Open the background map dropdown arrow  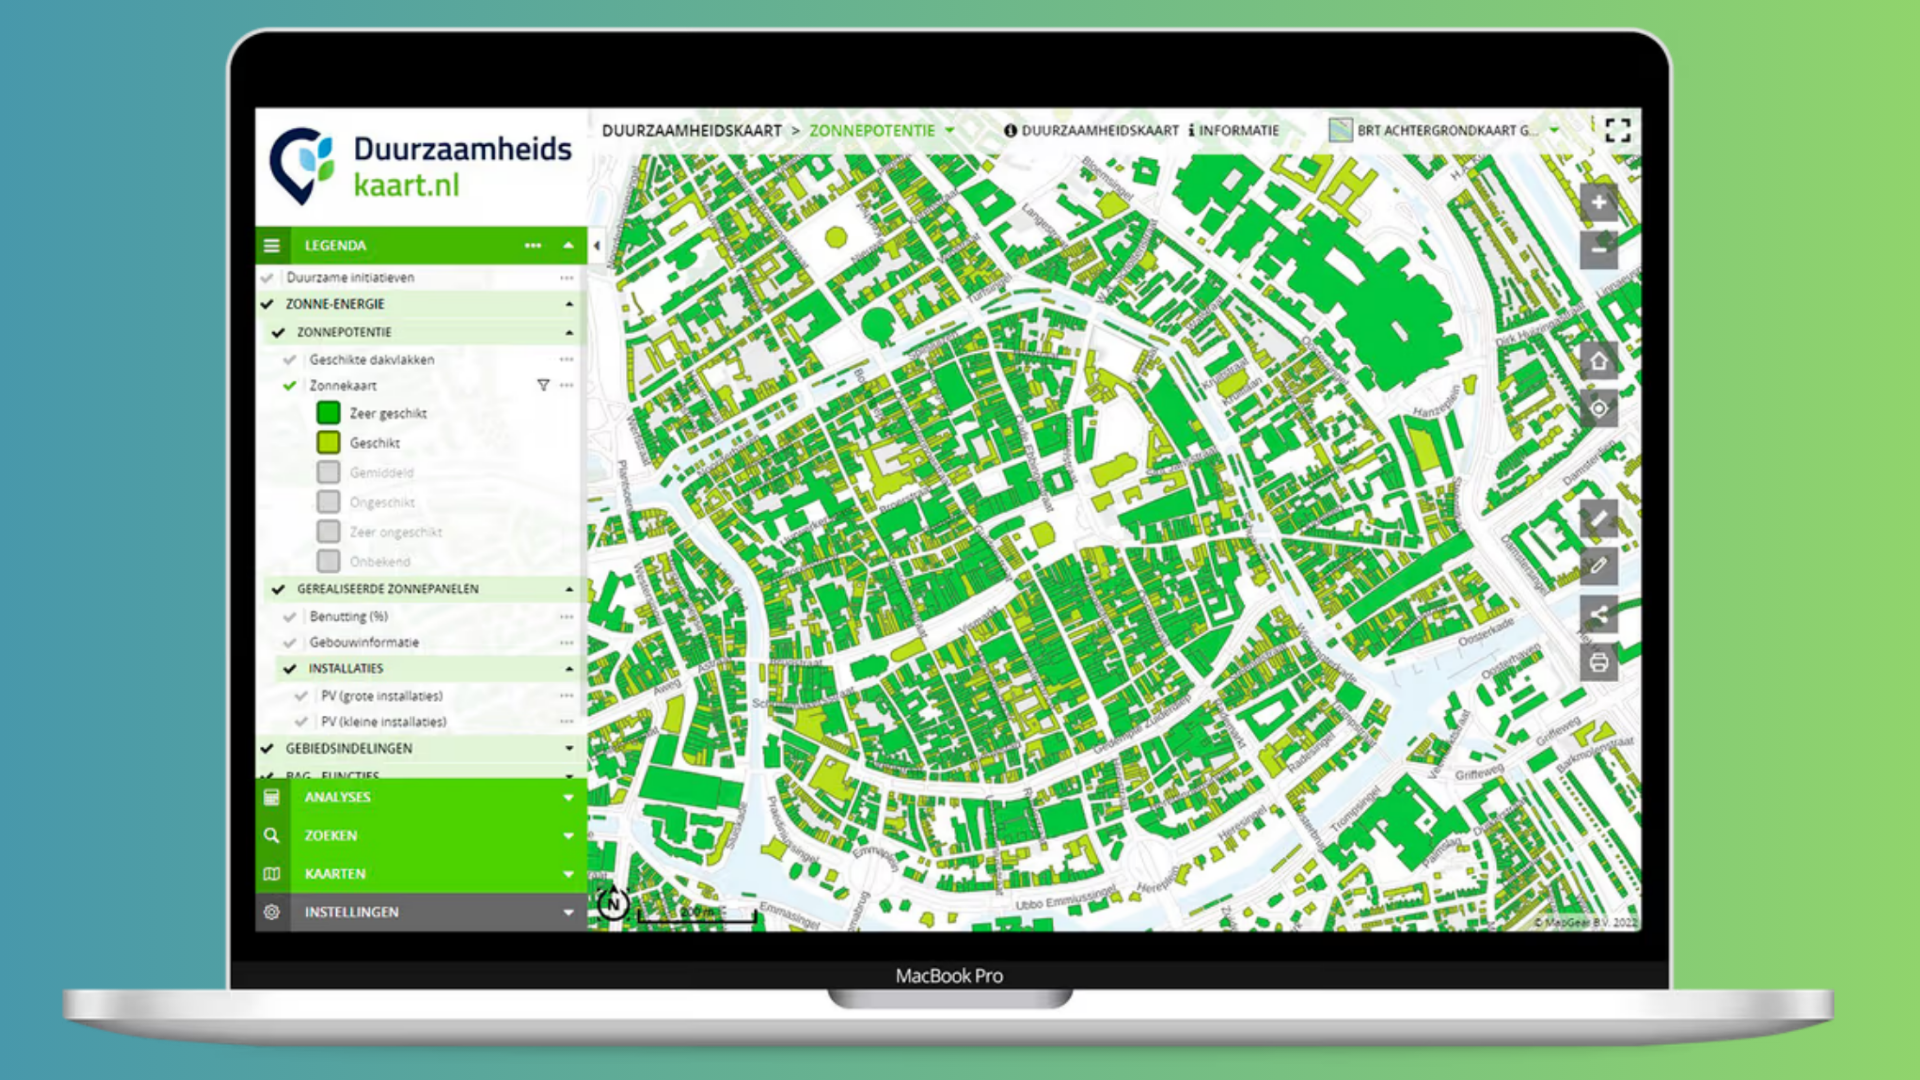pyautogui.click(x=1554, y=130)
